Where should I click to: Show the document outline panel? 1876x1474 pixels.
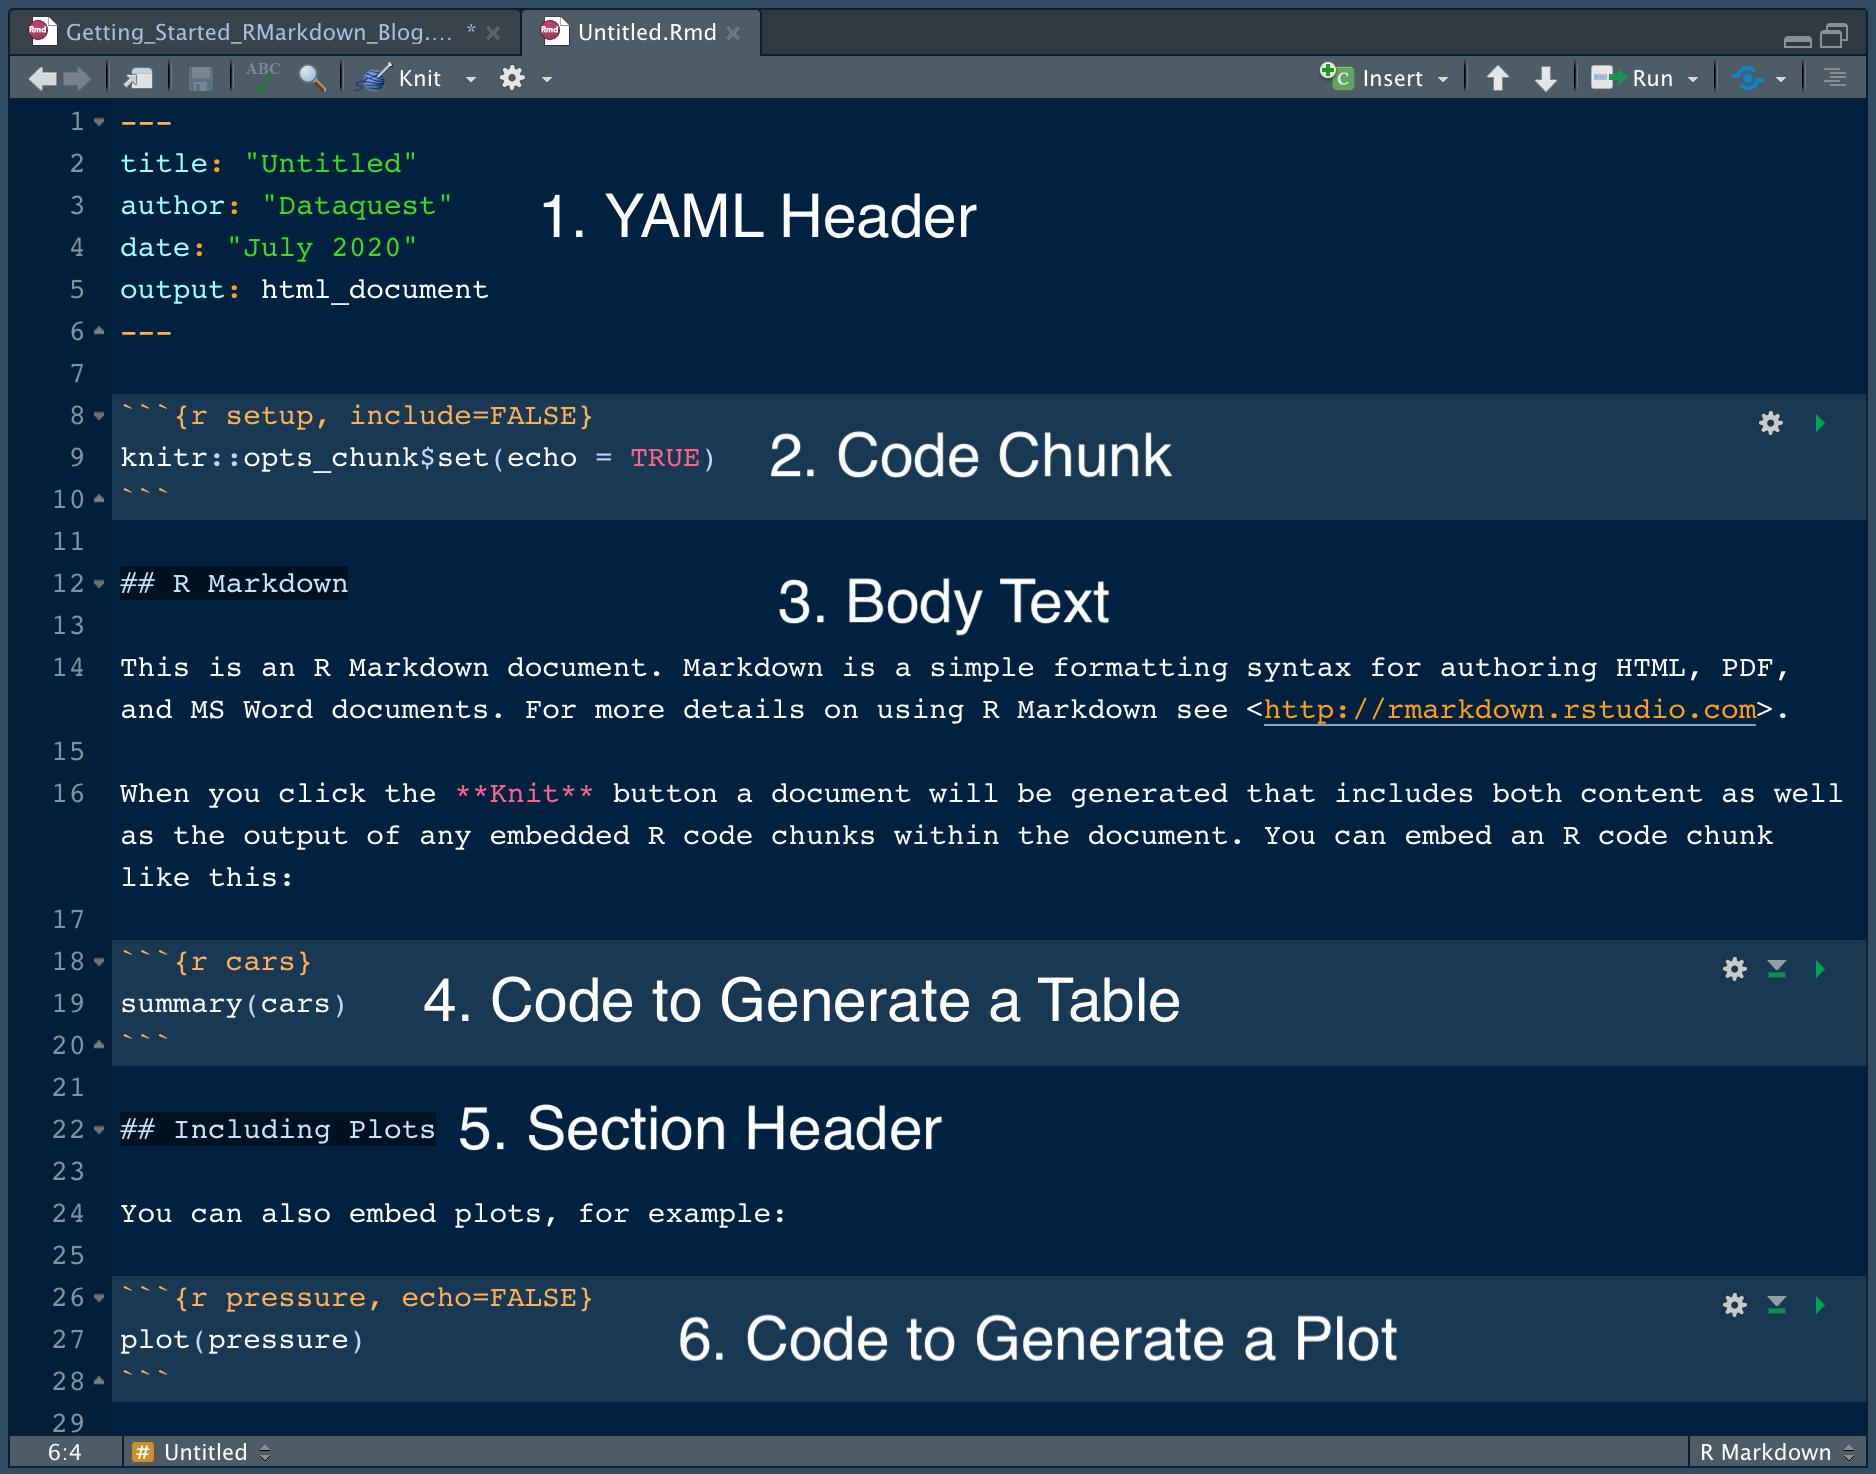(x=1833, y=77)
